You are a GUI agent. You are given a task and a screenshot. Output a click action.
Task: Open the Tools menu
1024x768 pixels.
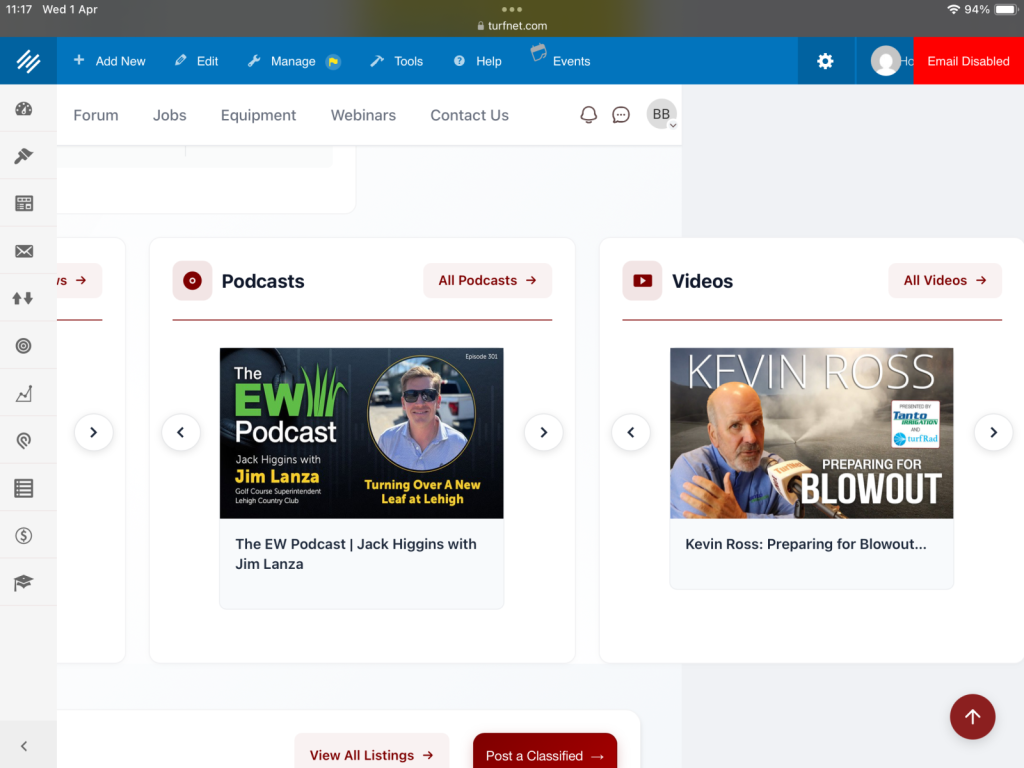coord(396,61)
